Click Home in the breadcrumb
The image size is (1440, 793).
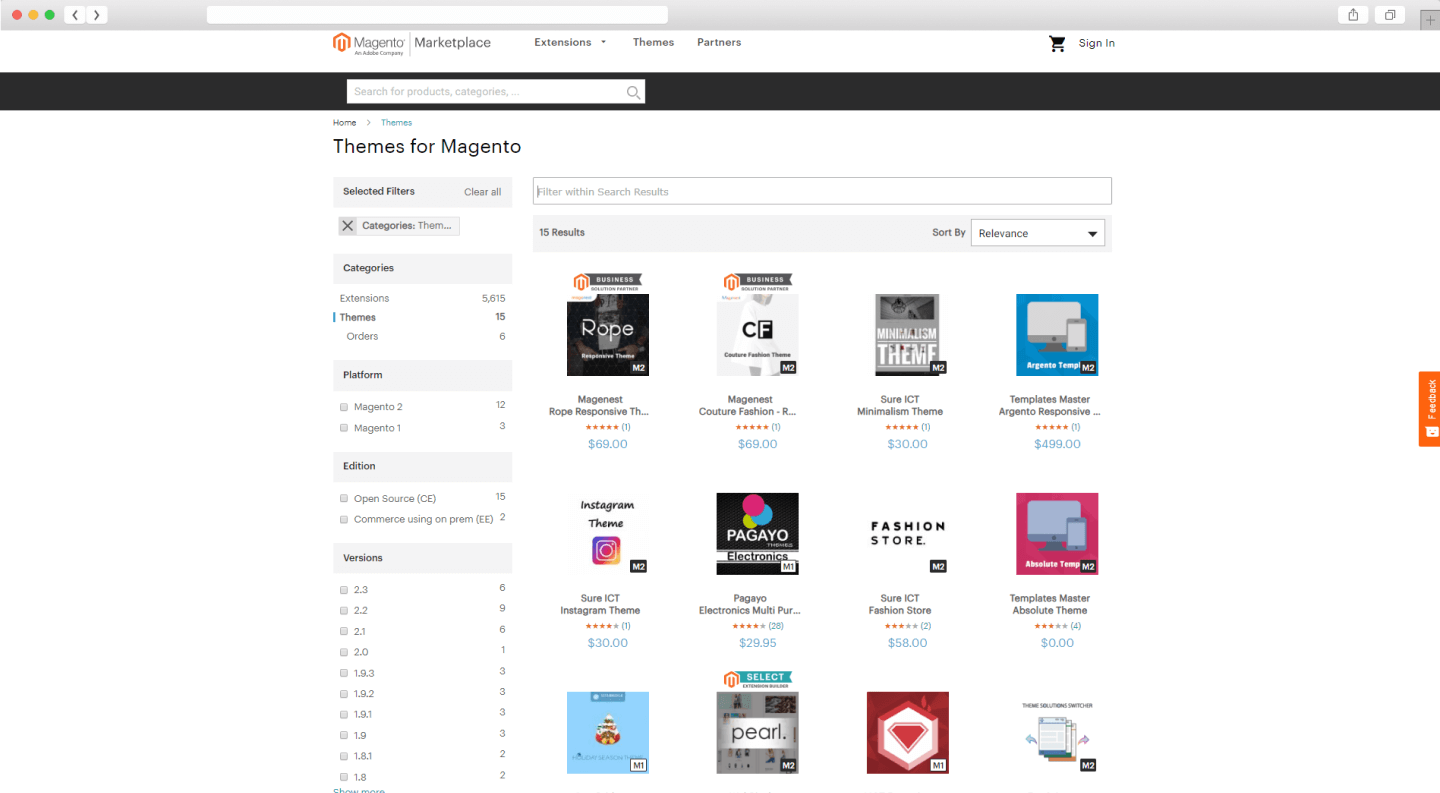pos(344,123)
